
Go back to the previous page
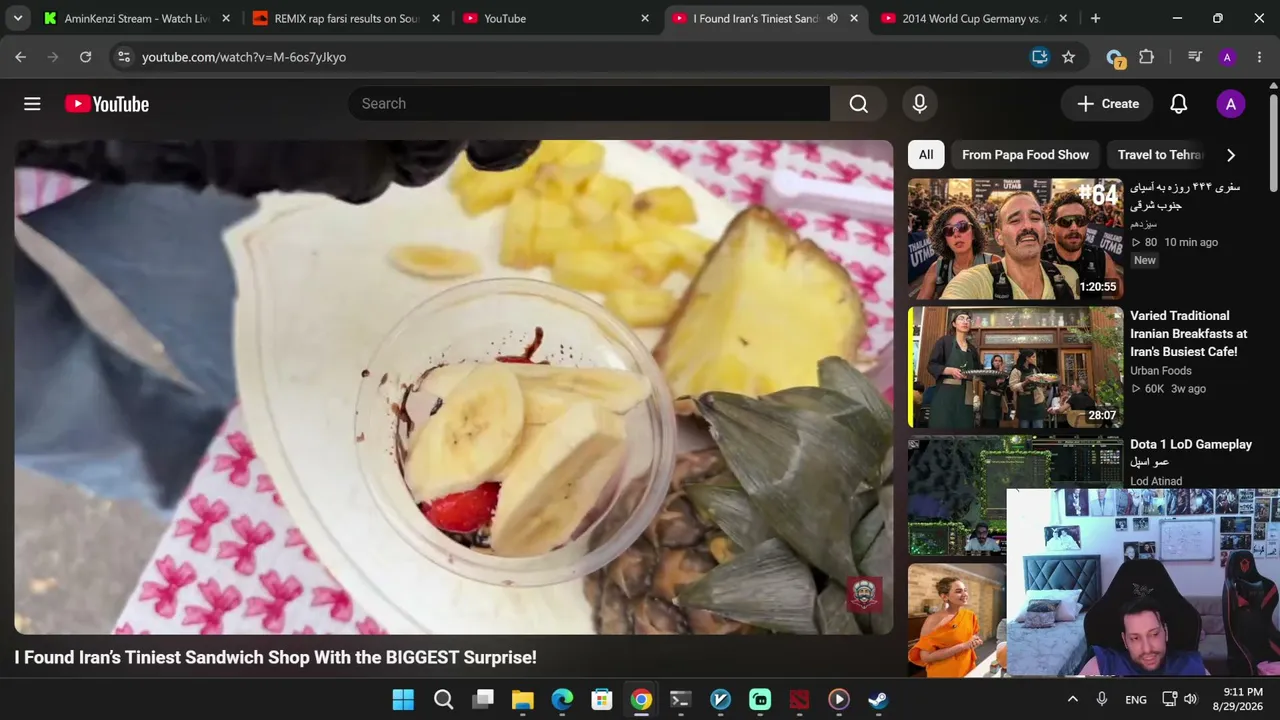pyautogui.click(x=20, y=57)
